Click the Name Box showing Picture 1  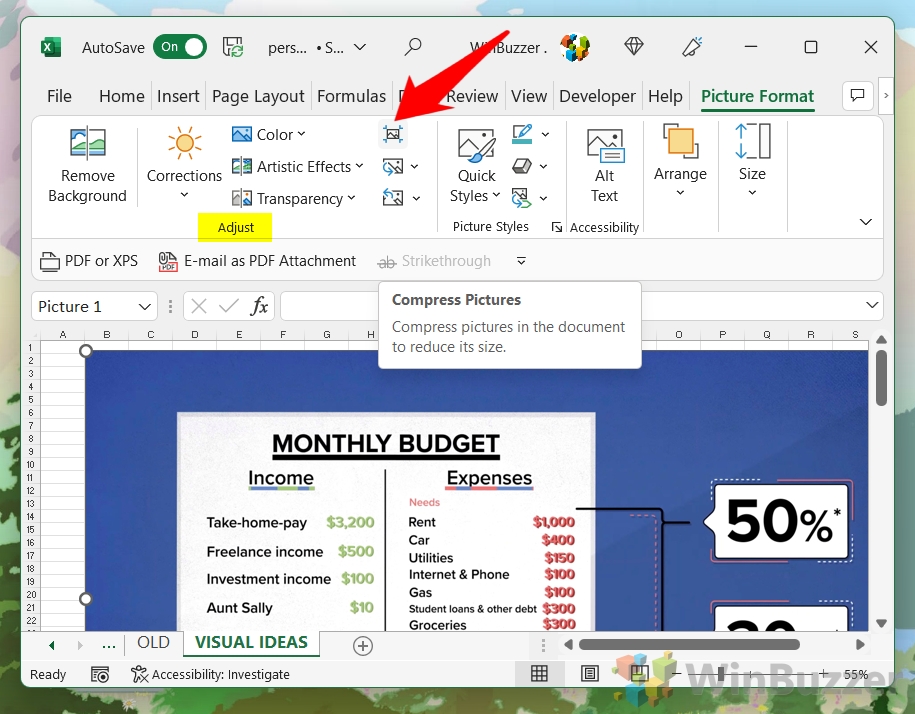point(94,306)
